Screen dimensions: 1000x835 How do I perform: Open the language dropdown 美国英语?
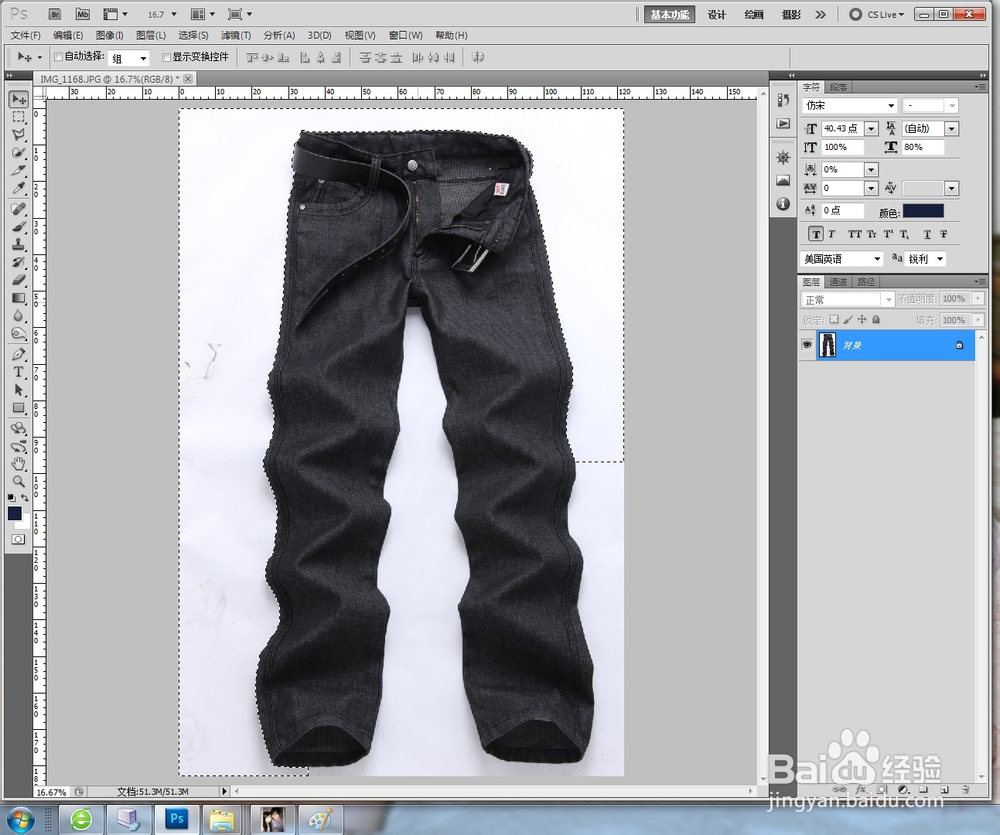(x=877, y=259)
